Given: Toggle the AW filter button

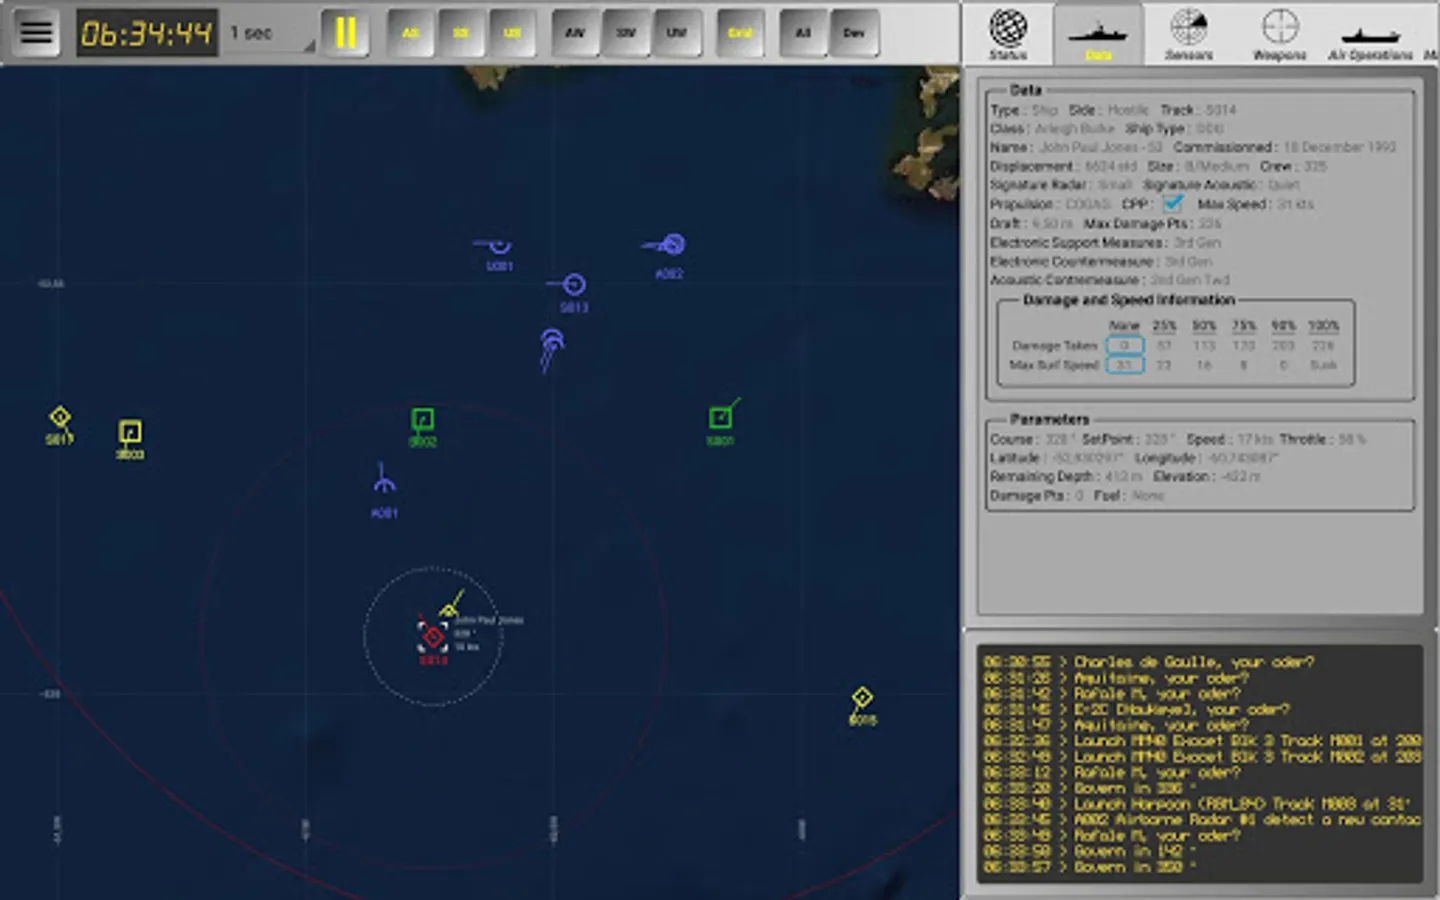Looking at the screenshot, I should tap(575, 33).
